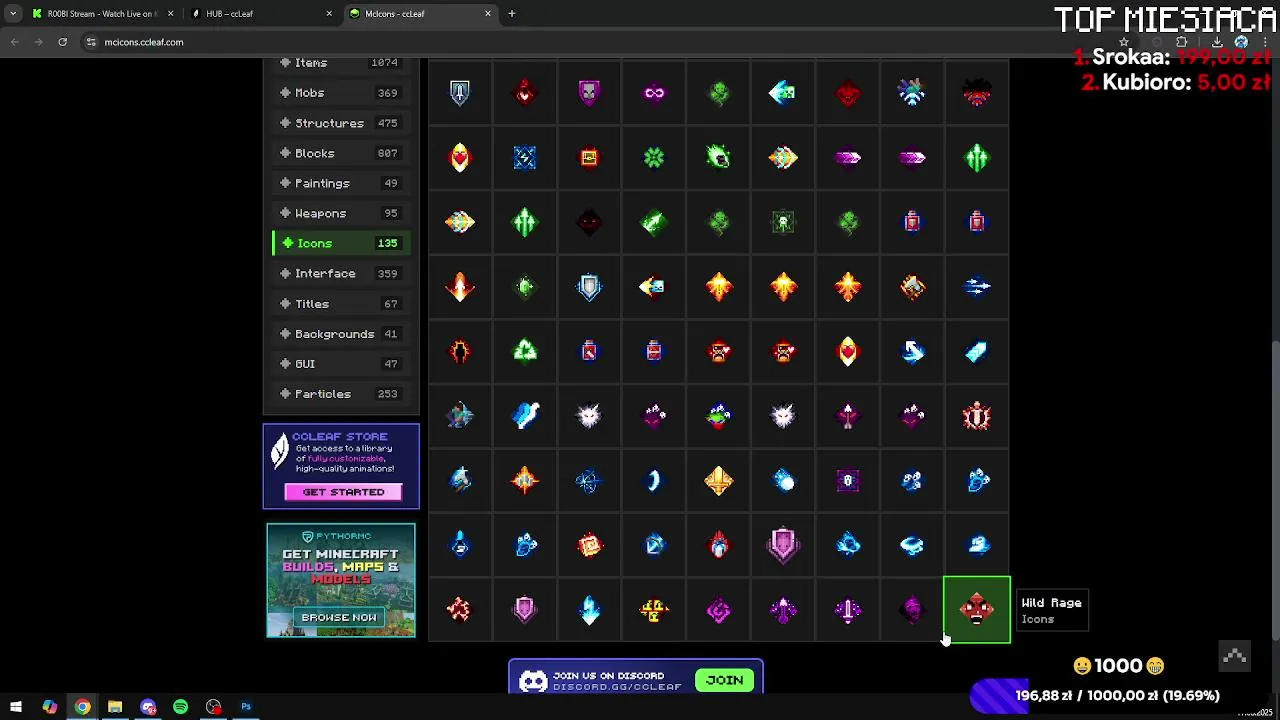Choose the green frog with skulls icon
This screenshot has width=1280, height=720.
pos(719,416)
